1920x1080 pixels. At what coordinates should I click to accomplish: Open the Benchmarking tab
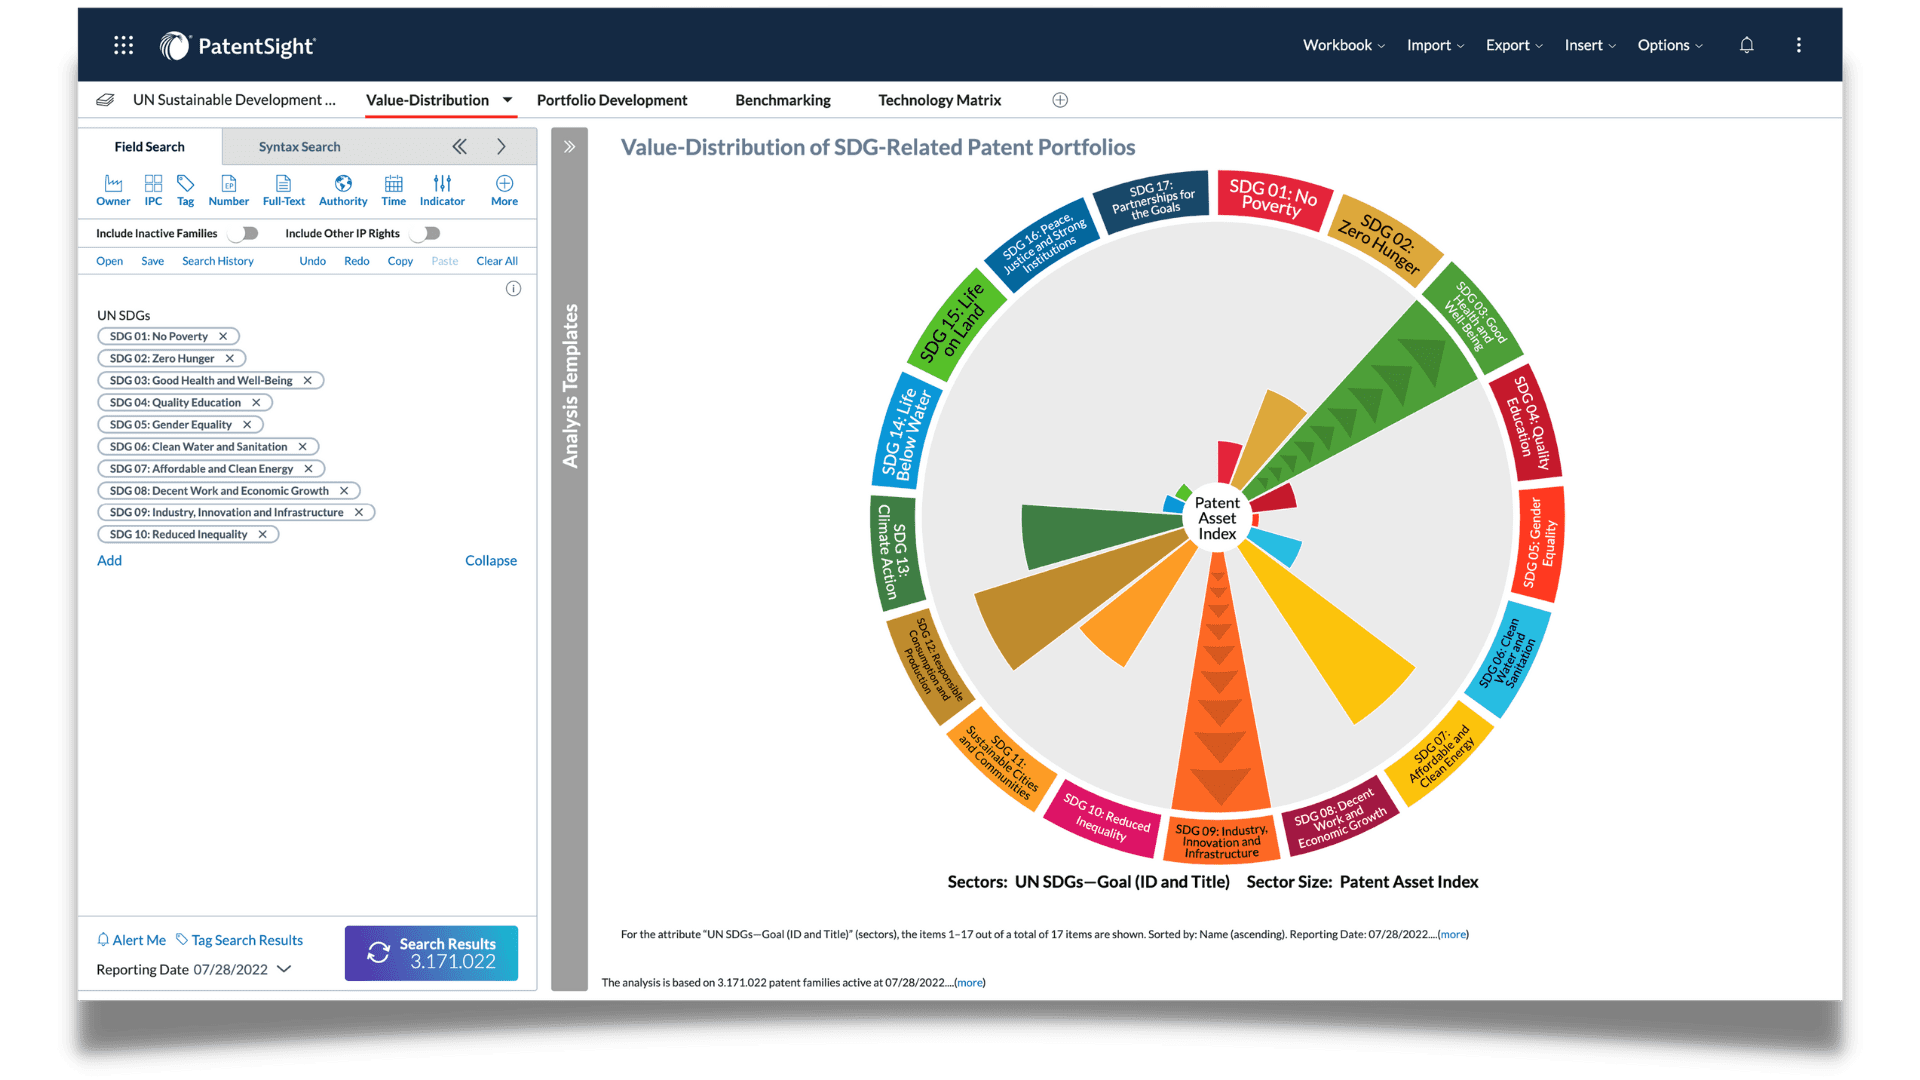(x=782, y=100)
